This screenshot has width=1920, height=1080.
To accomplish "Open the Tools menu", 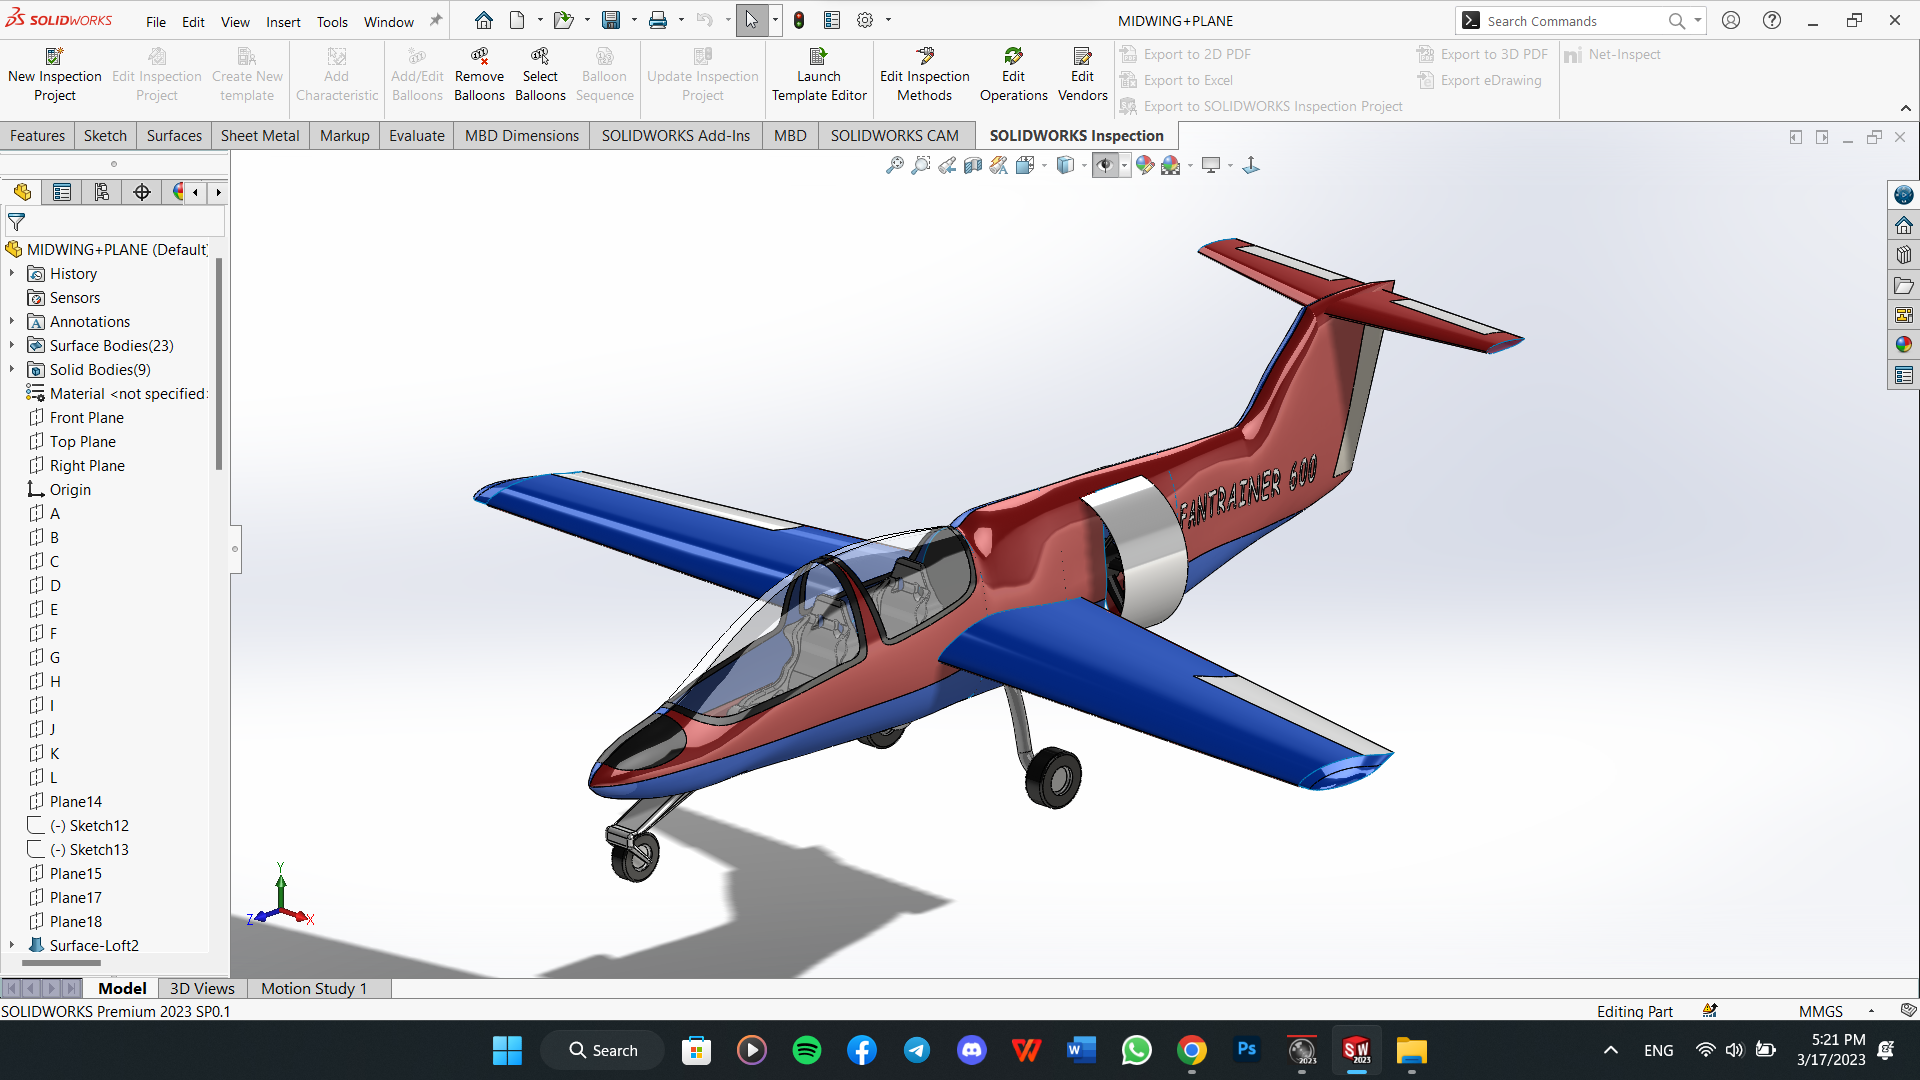I will (332, 21).
